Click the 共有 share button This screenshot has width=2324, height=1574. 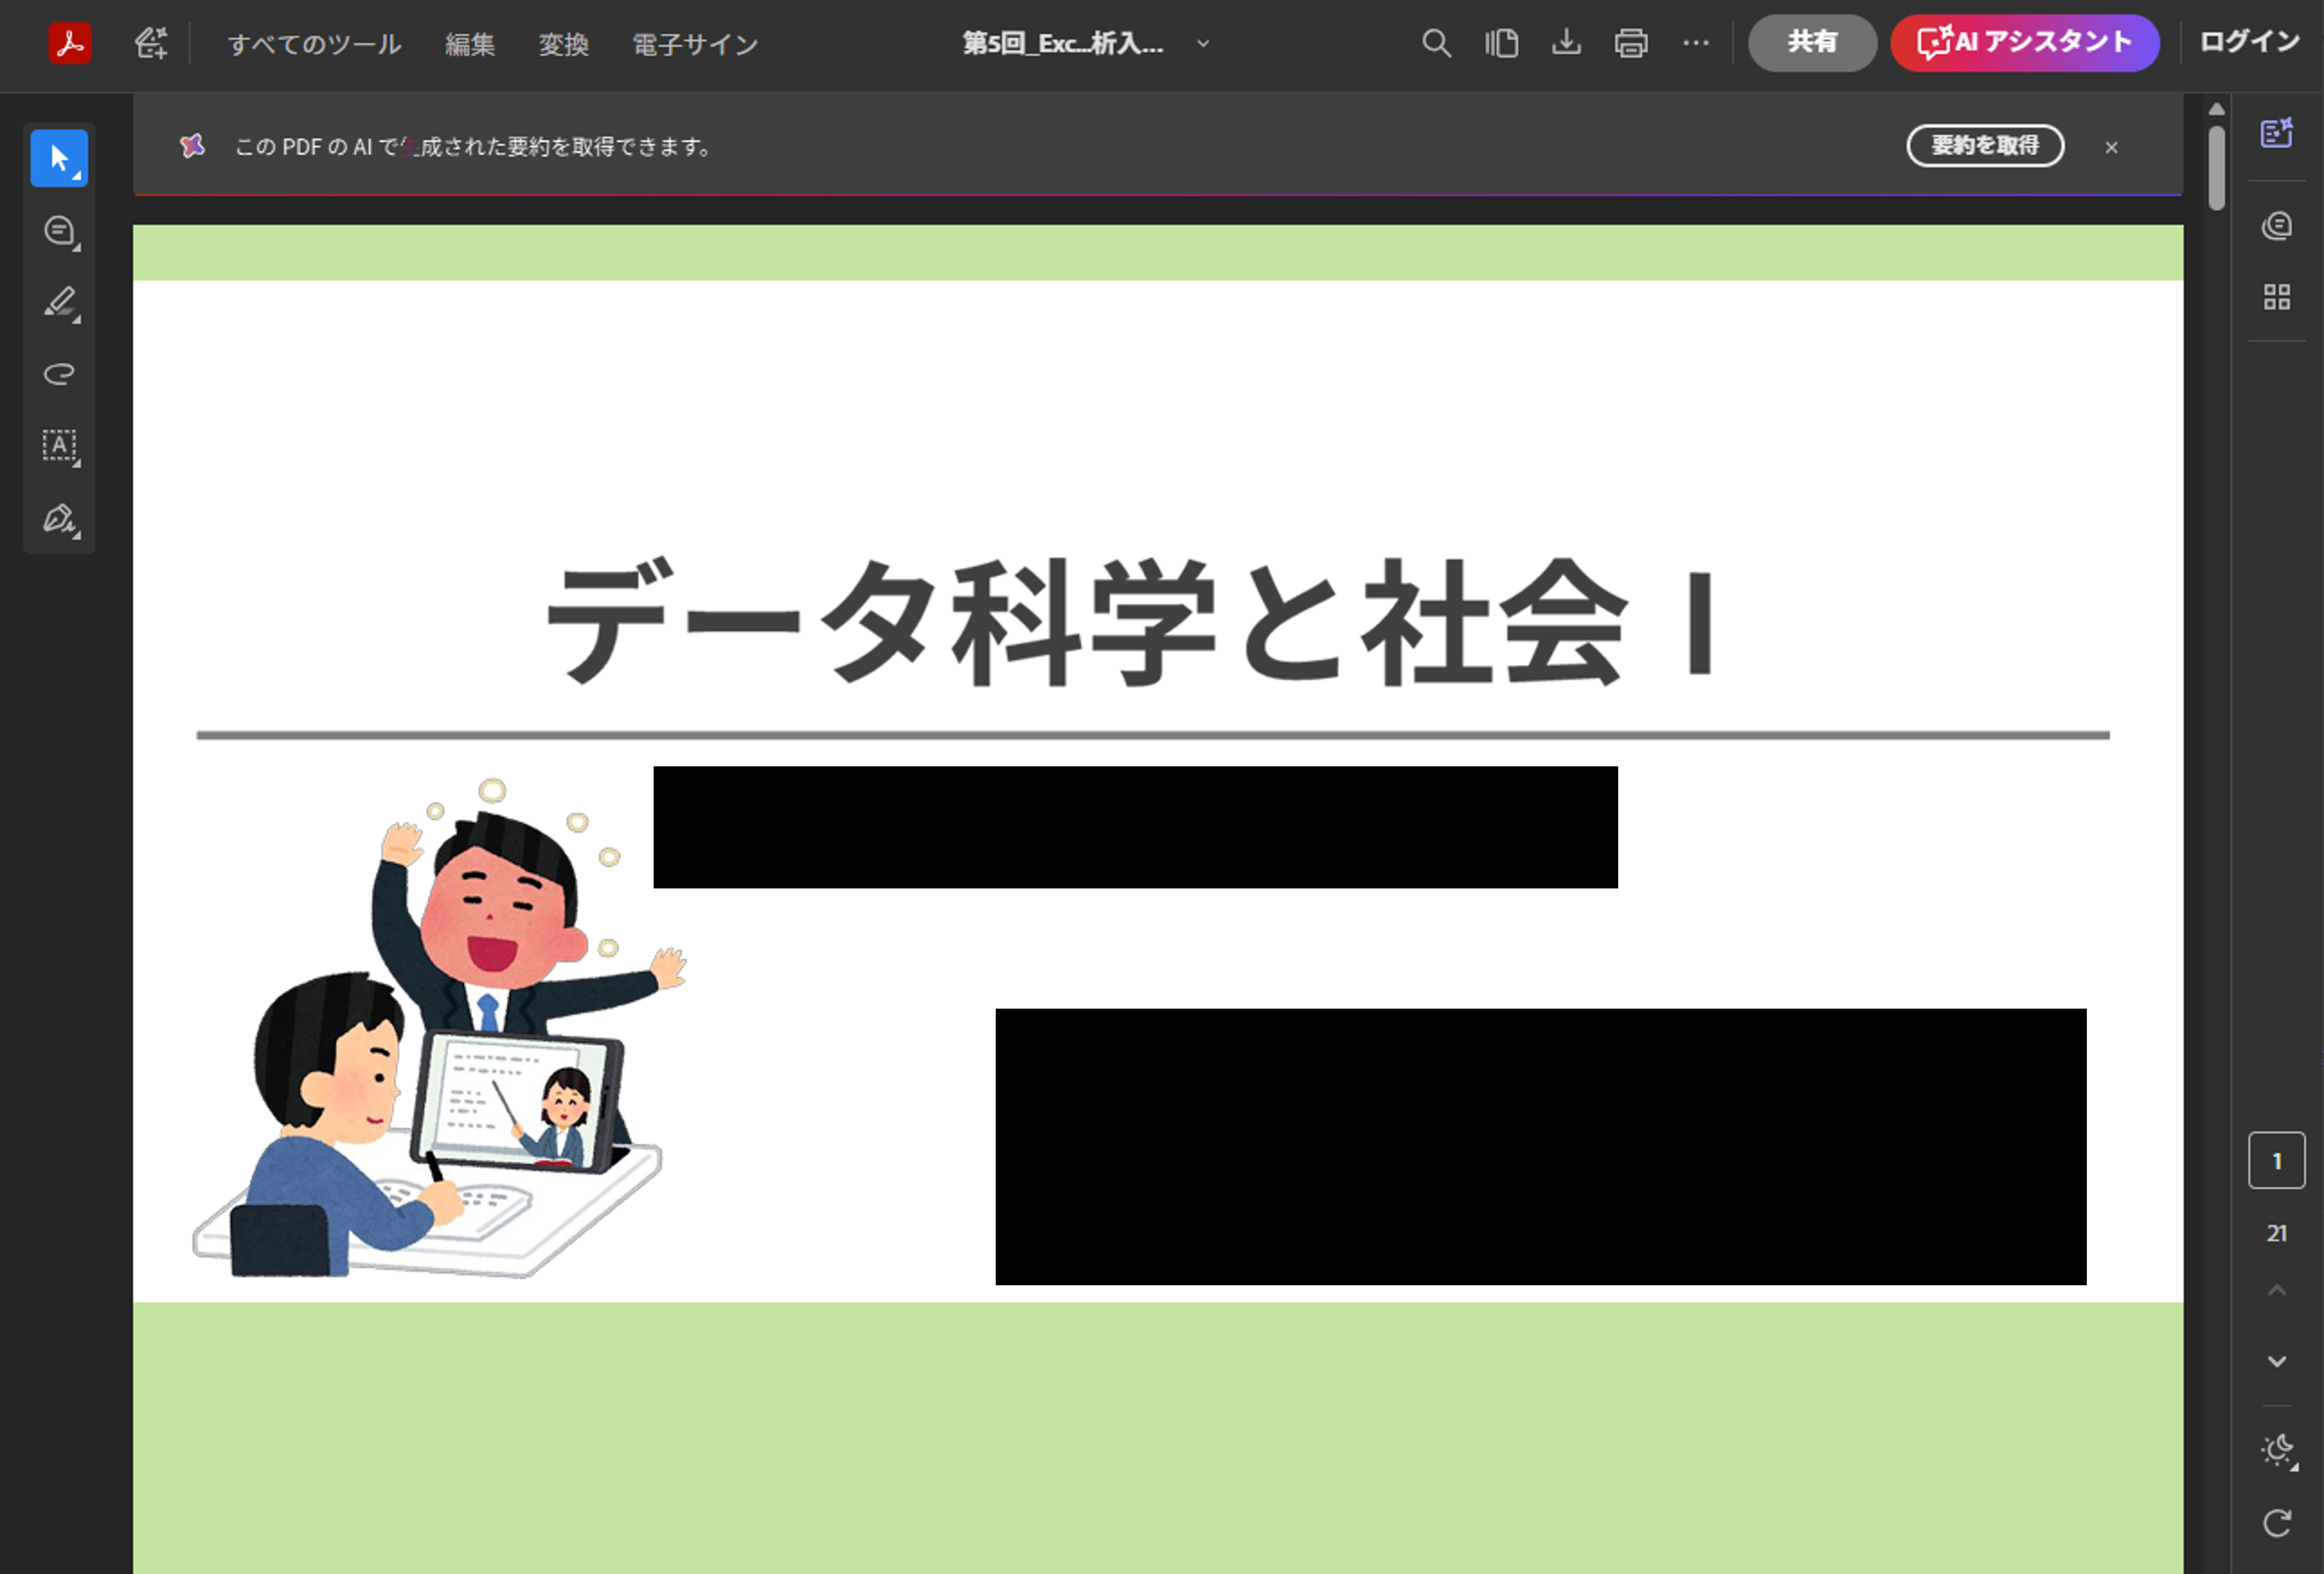tap(1812, 43)
